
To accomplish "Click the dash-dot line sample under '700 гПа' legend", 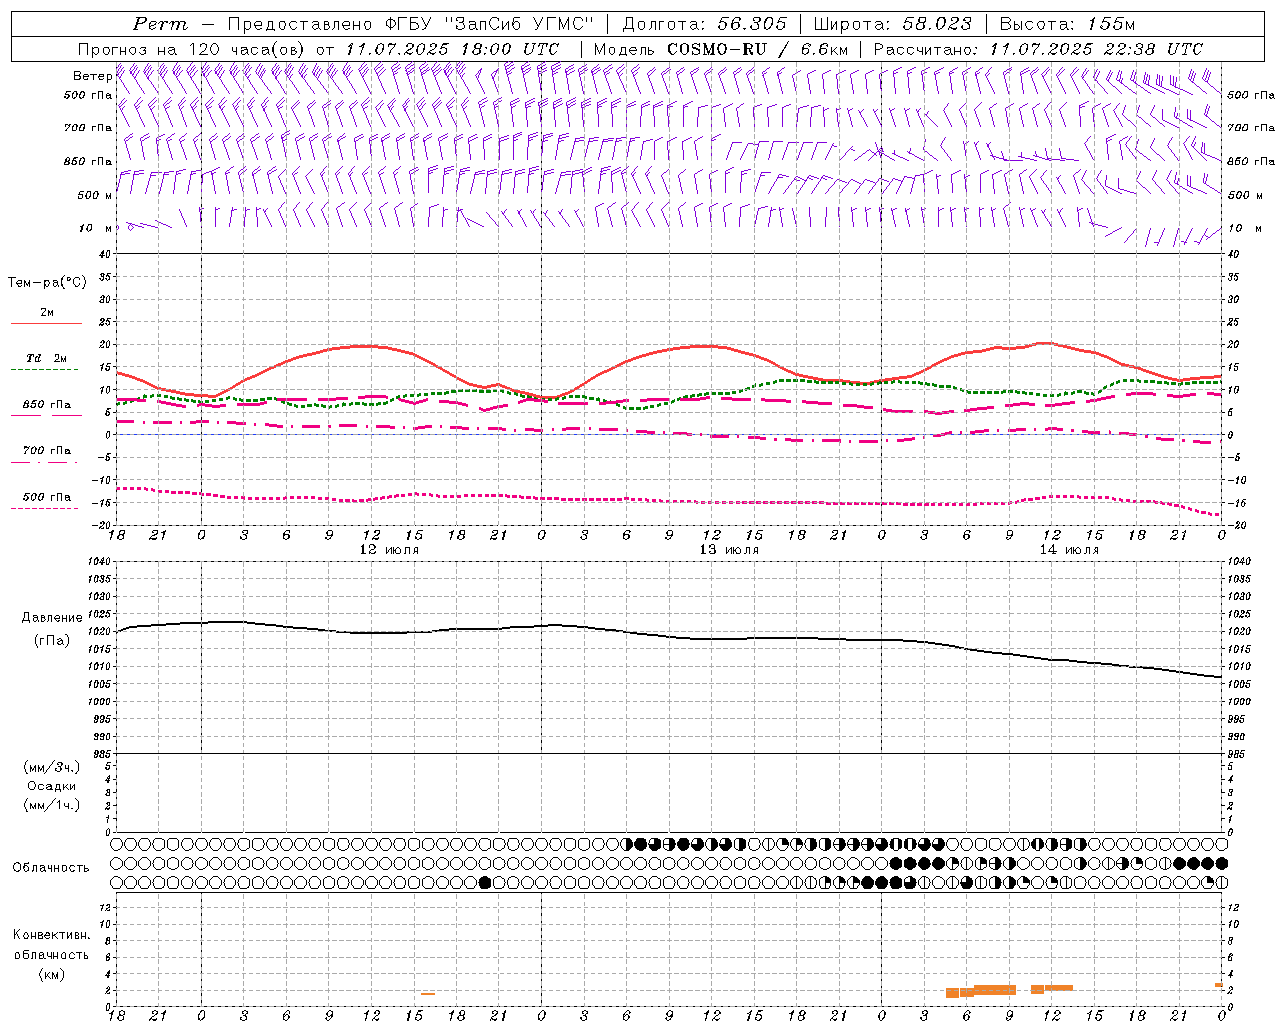I will tap(44, 462).
